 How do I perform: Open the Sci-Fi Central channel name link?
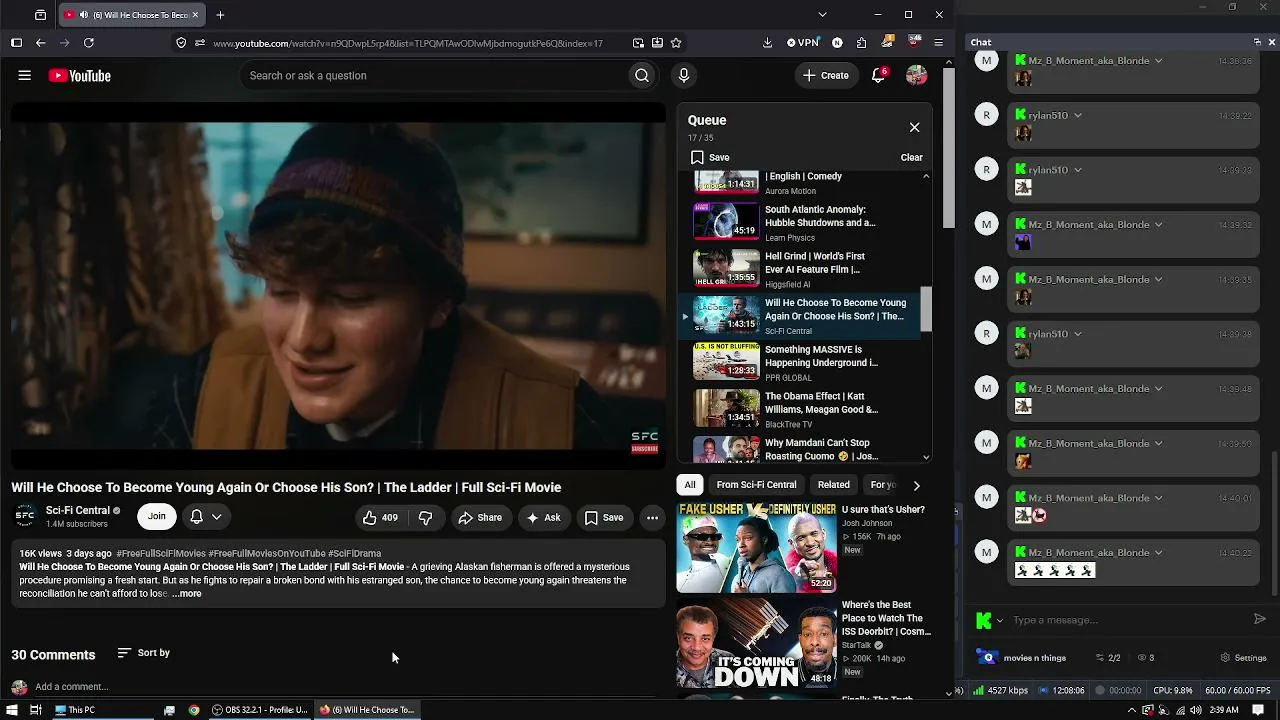pyautogui.click(x=78, y=511)
